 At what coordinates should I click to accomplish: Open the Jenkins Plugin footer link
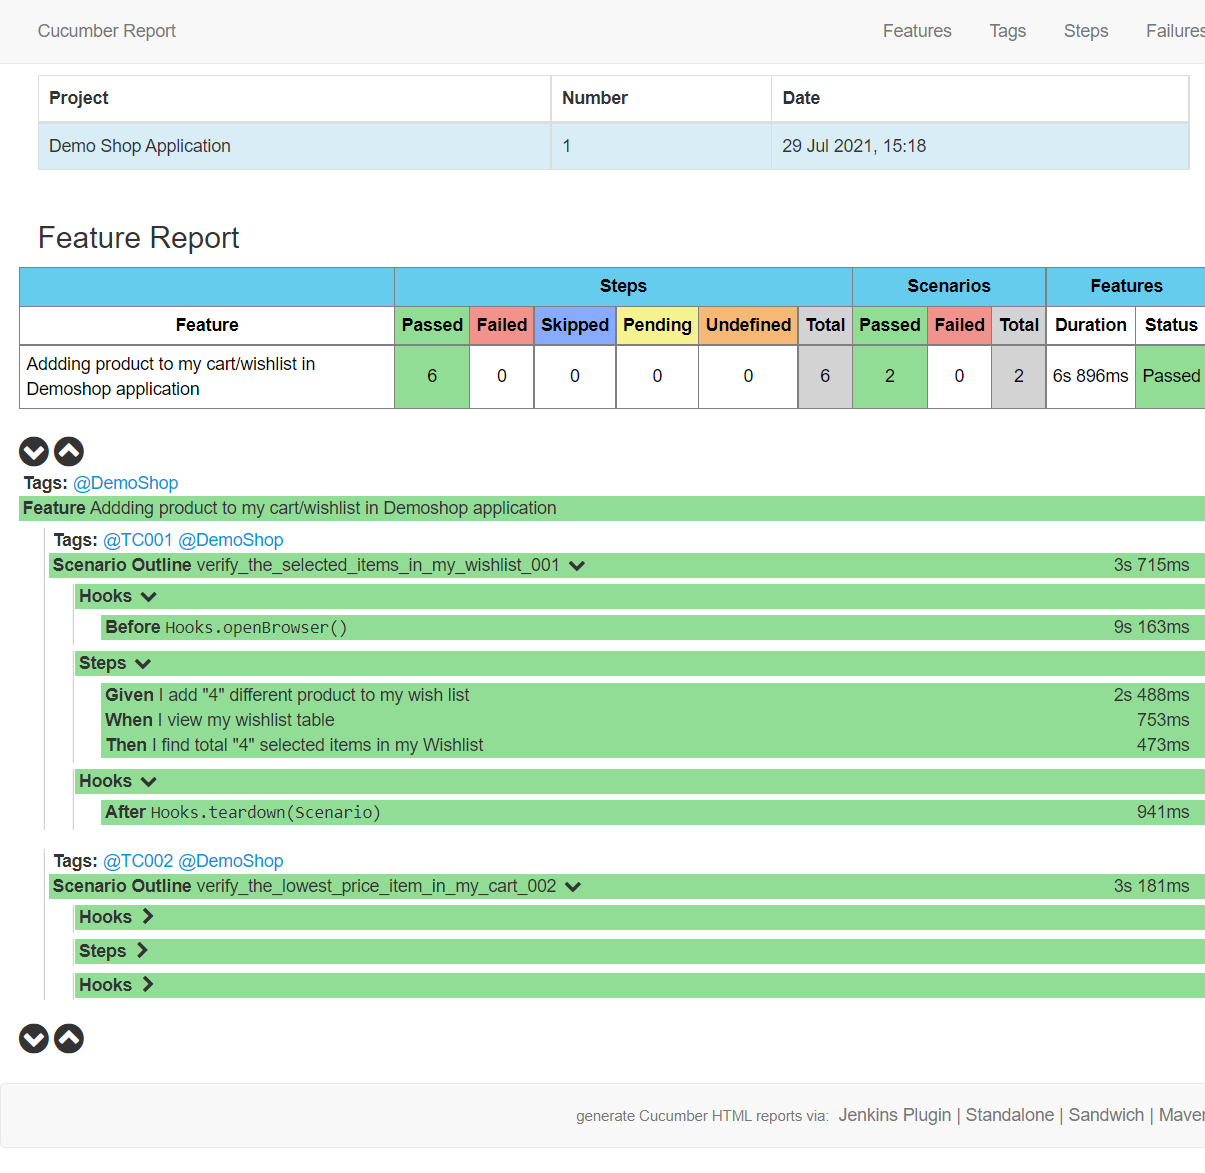tap(895, 1114)
